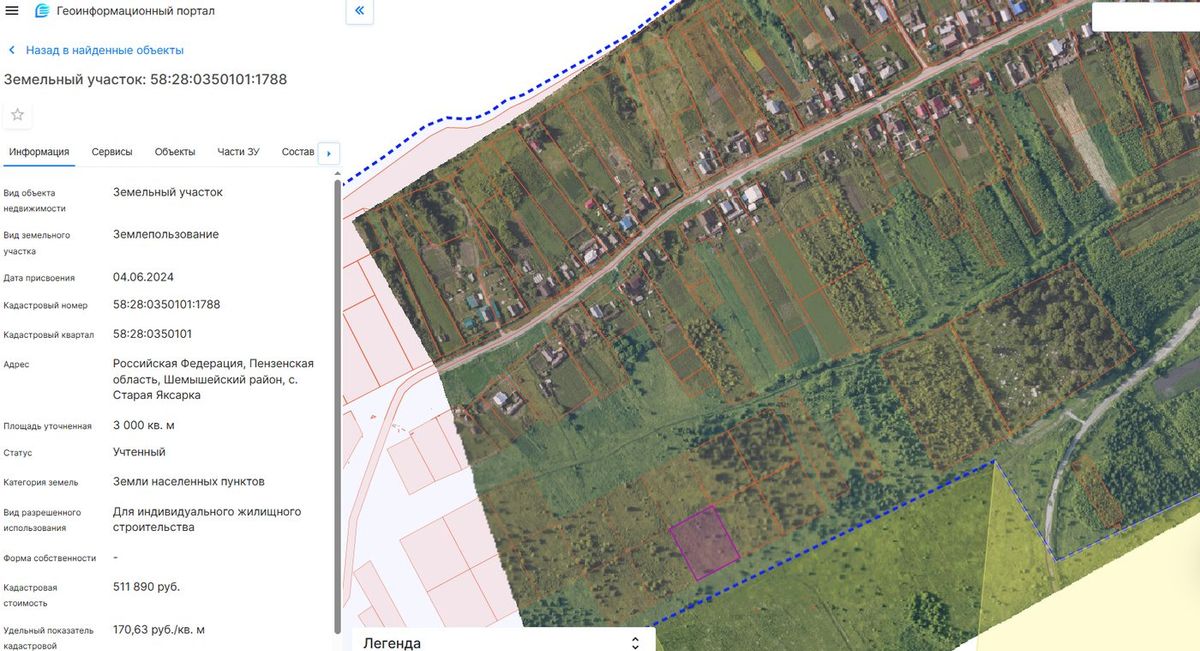Click the label Дата присвоения
The image size is (1200, 651).
39,278
